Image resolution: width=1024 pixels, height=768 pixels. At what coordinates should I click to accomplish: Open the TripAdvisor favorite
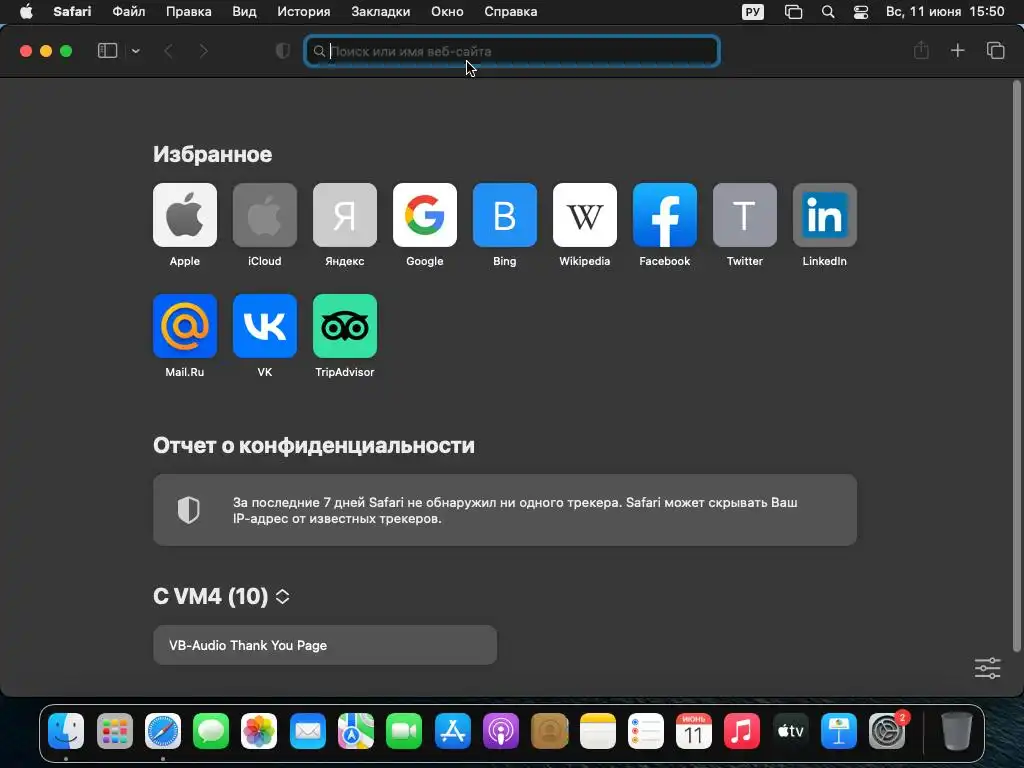(345, 326)
